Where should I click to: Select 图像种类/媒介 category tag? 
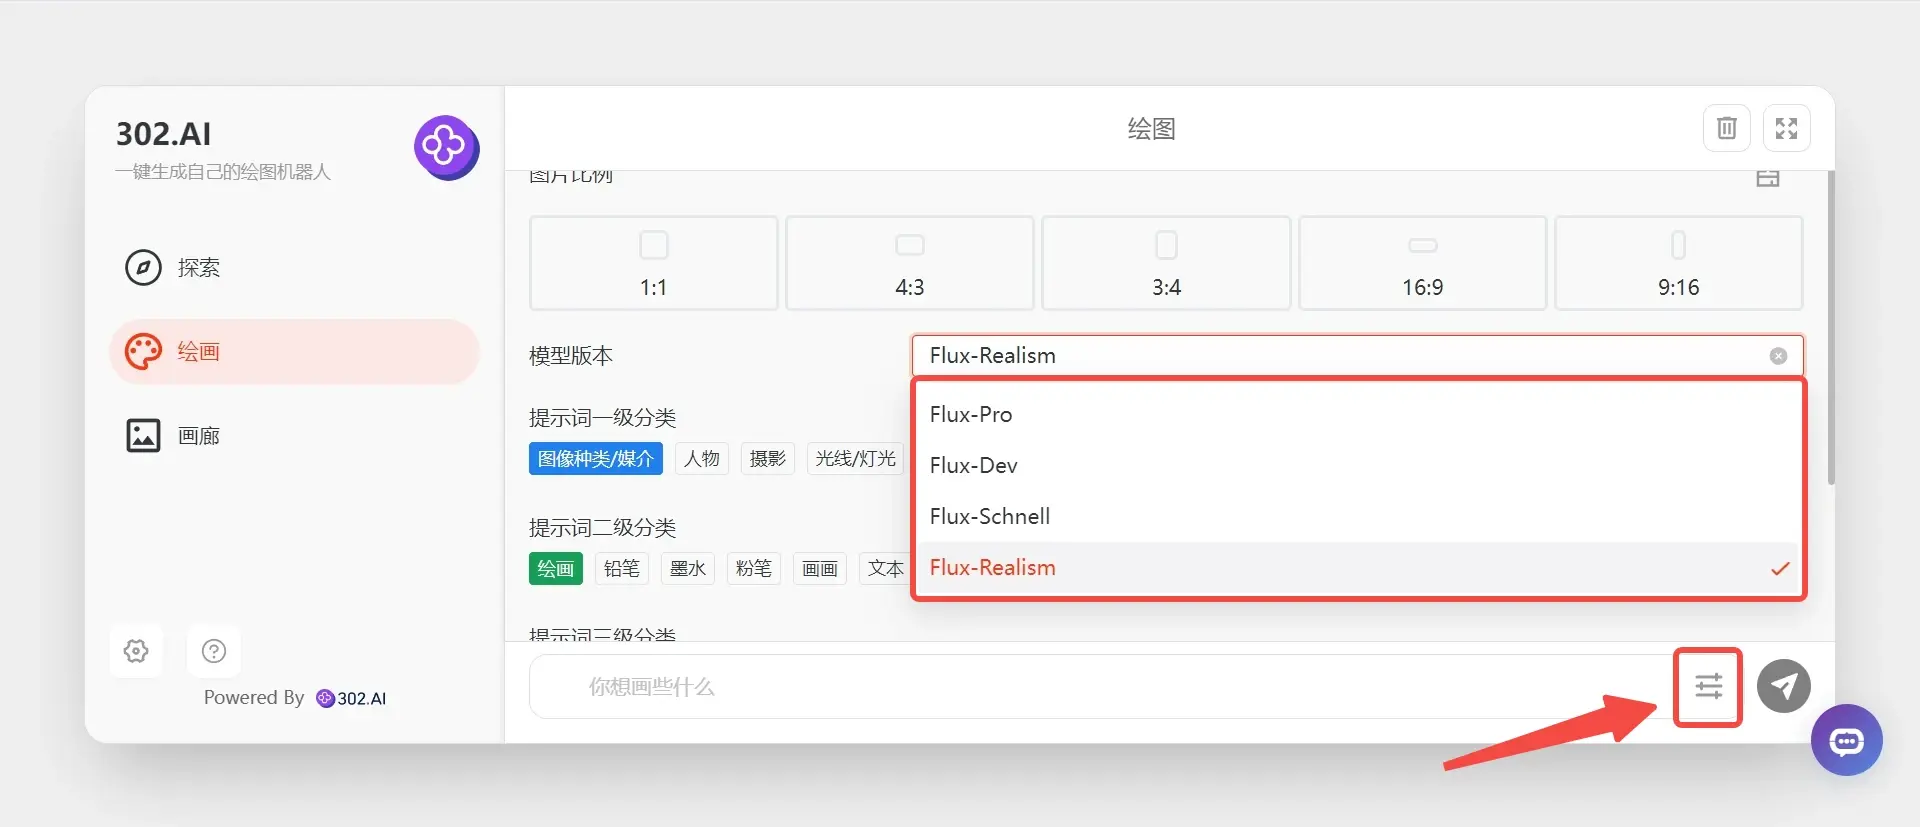click(596, 459)
